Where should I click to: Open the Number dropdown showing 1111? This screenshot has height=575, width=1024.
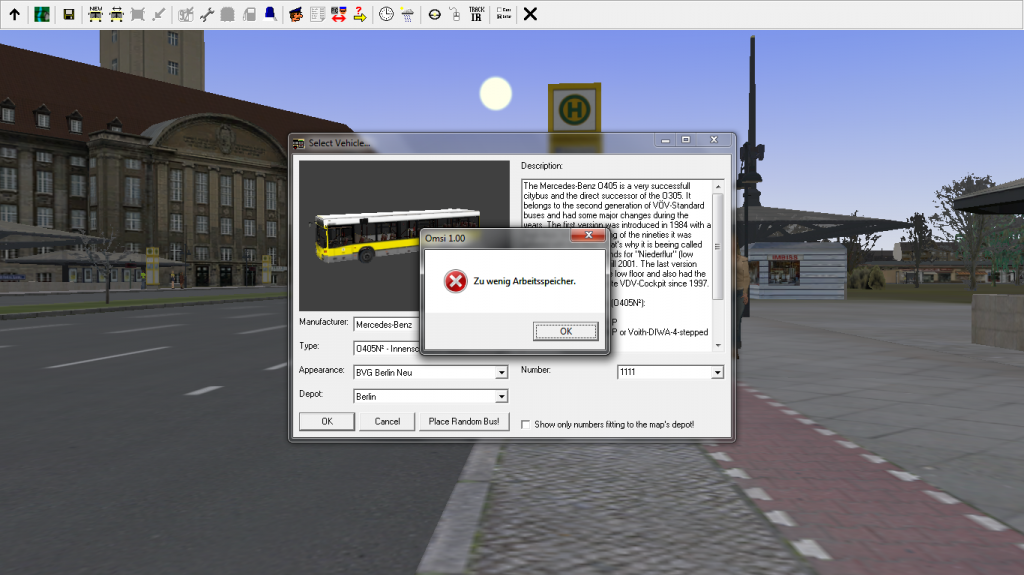pyautogui.click(x=717, y=372)
